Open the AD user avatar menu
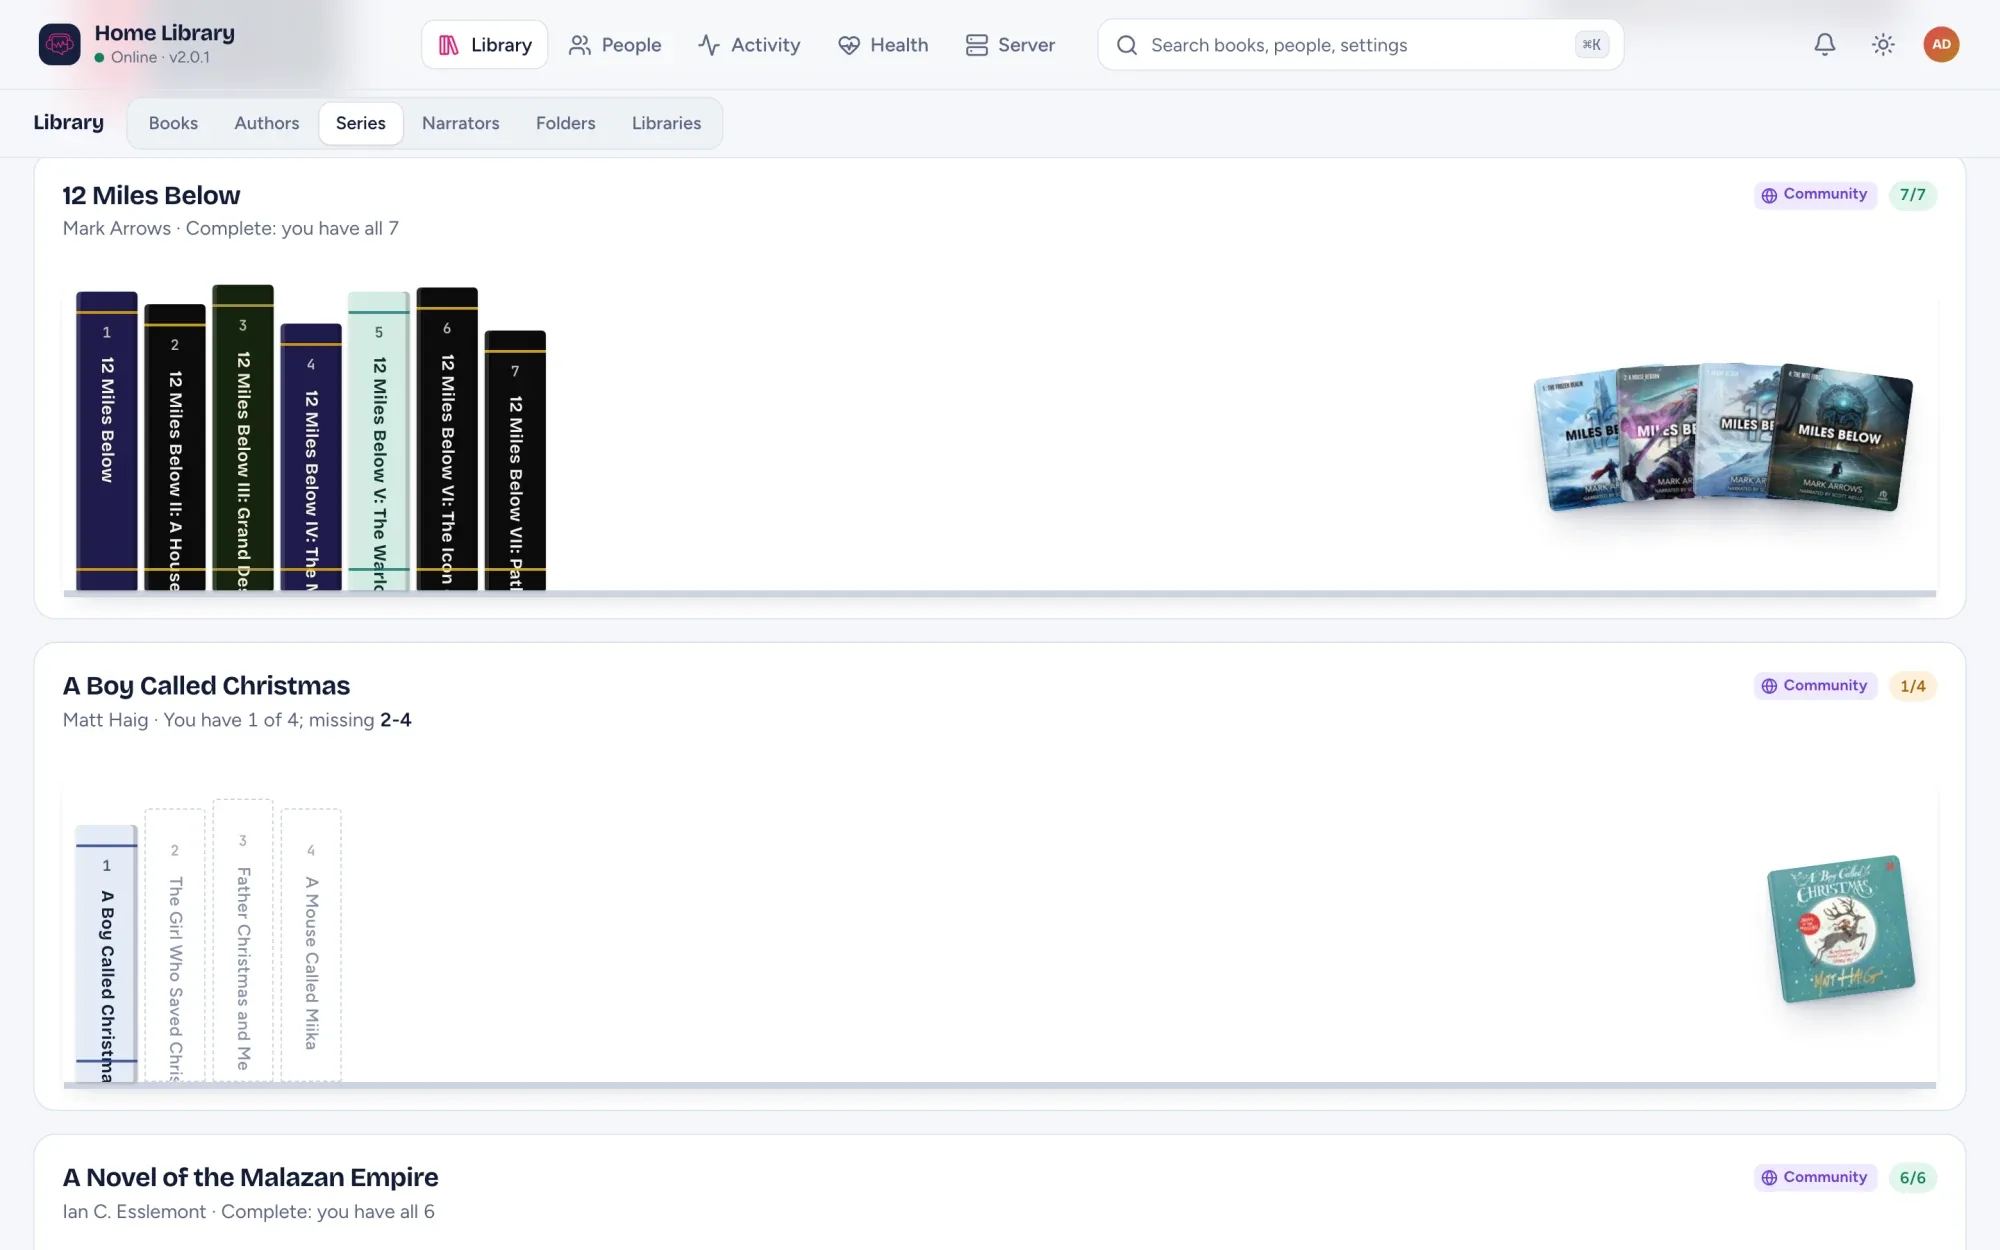This screenshot has width=2000, height=1250. [x=1941, y=44]
